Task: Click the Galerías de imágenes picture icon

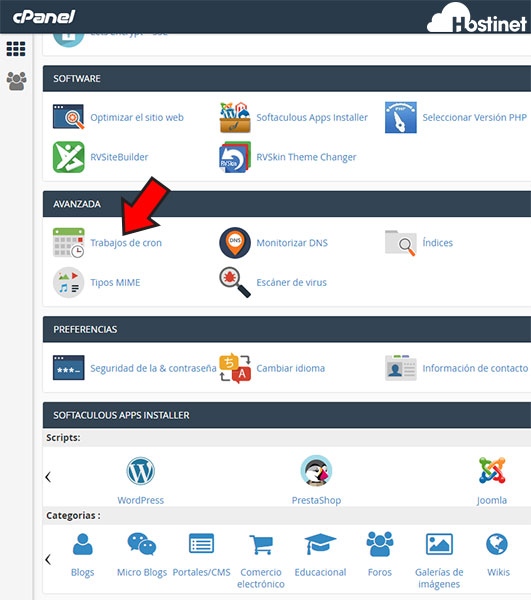Action: [439, 544]
